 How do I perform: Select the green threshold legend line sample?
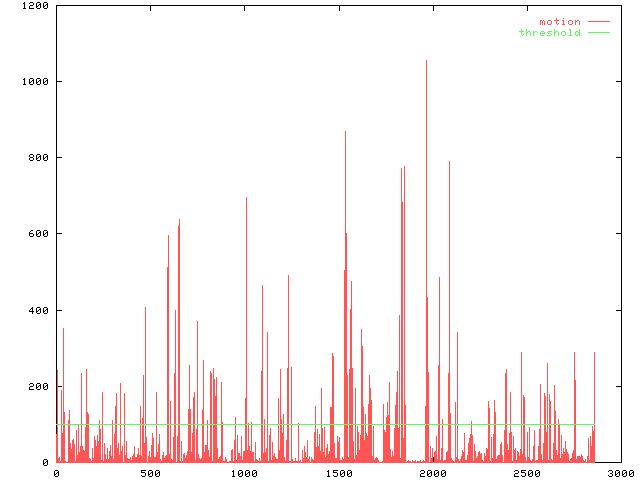pyautogui.click(x=598, y=32)
